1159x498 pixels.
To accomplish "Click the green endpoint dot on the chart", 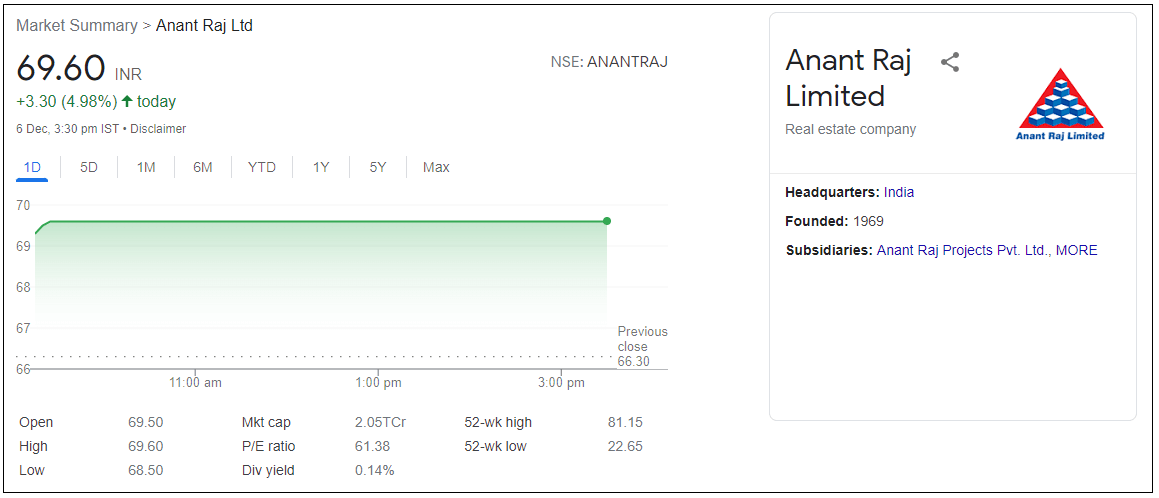I will (607, 221).
